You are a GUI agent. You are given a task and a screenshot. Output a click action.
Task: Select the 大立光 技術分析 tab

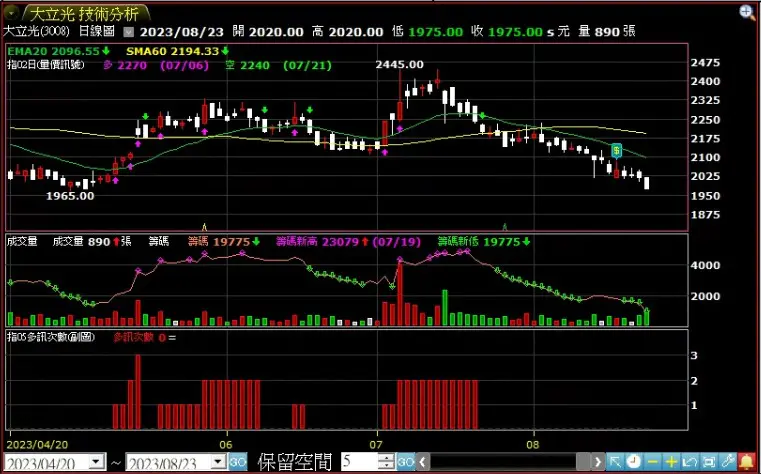click(85, 13)
